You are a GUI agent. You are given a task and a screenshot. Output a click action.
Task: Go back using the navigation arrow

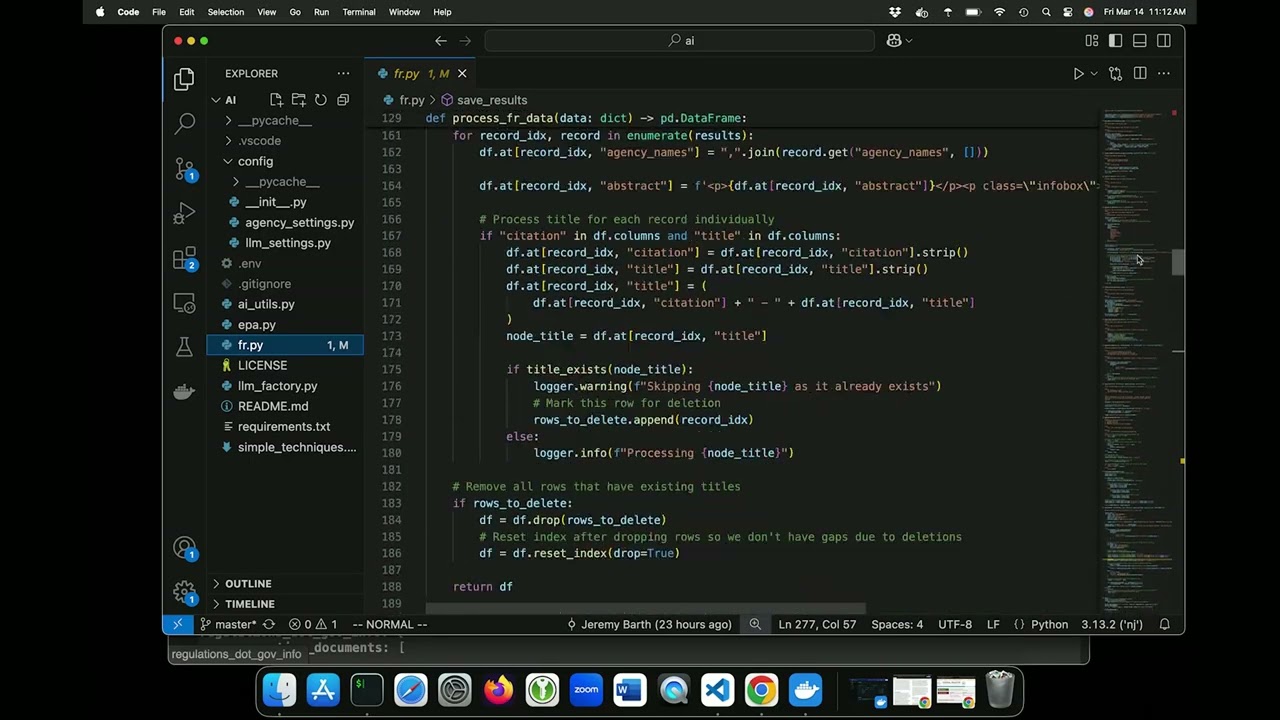(x=441, y=40)
